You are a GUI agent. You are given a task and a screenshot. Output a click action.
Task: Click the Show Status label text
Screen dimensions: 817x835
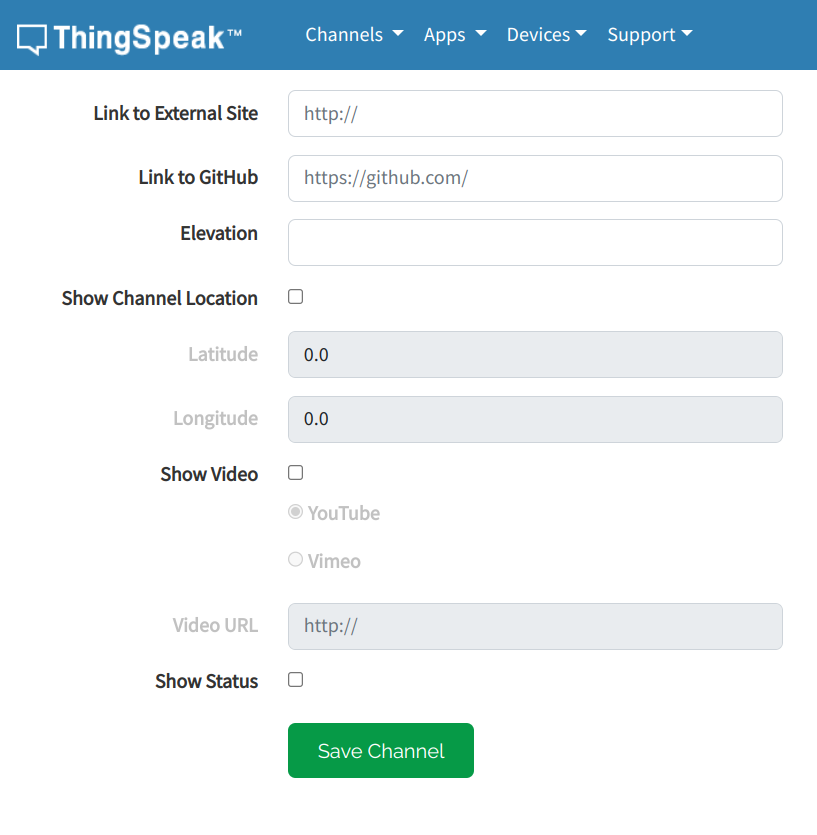pos(207,681)
